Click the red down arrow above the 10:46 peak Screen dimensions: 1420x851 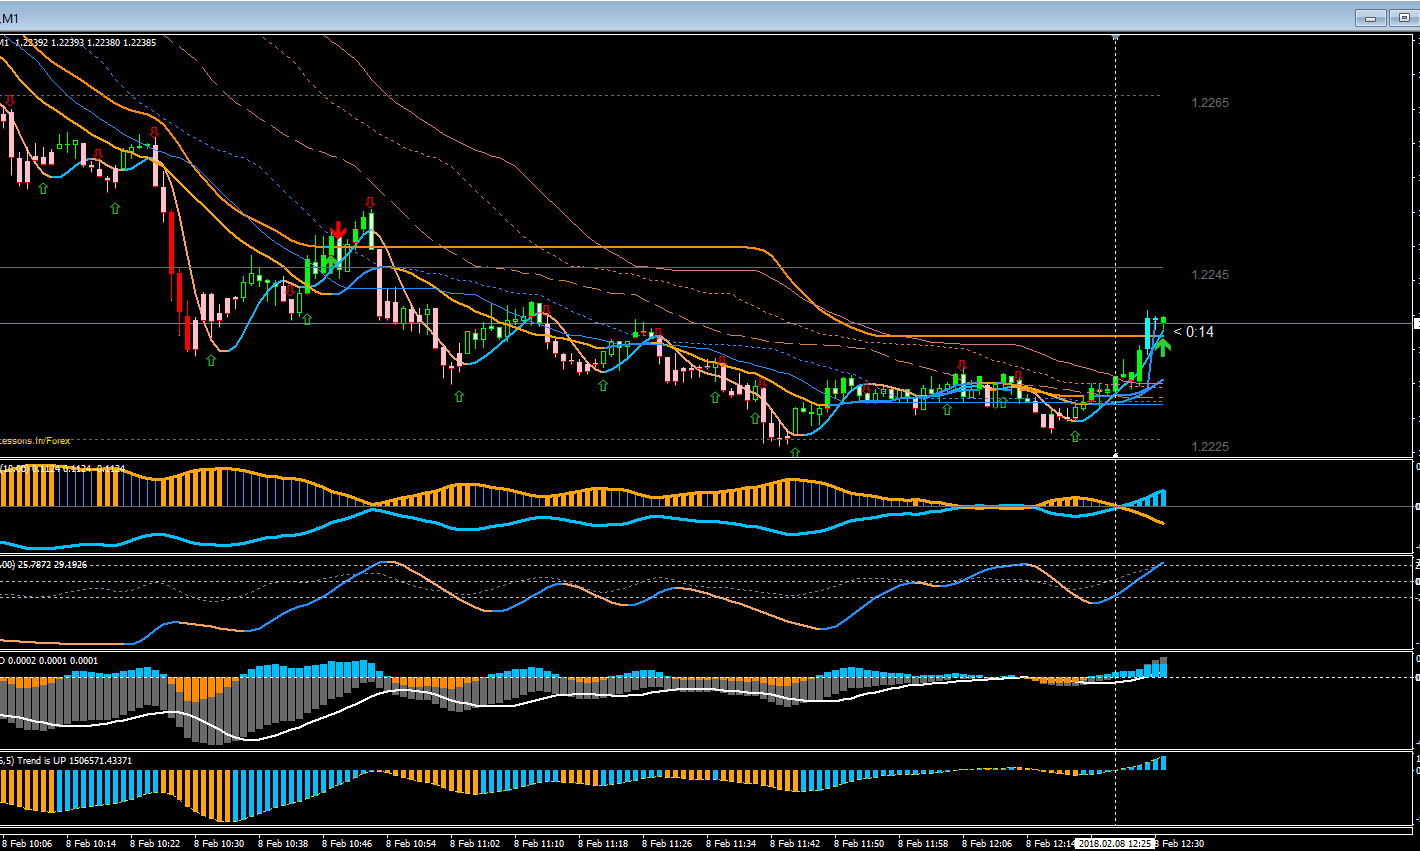(x=370, y=203)
